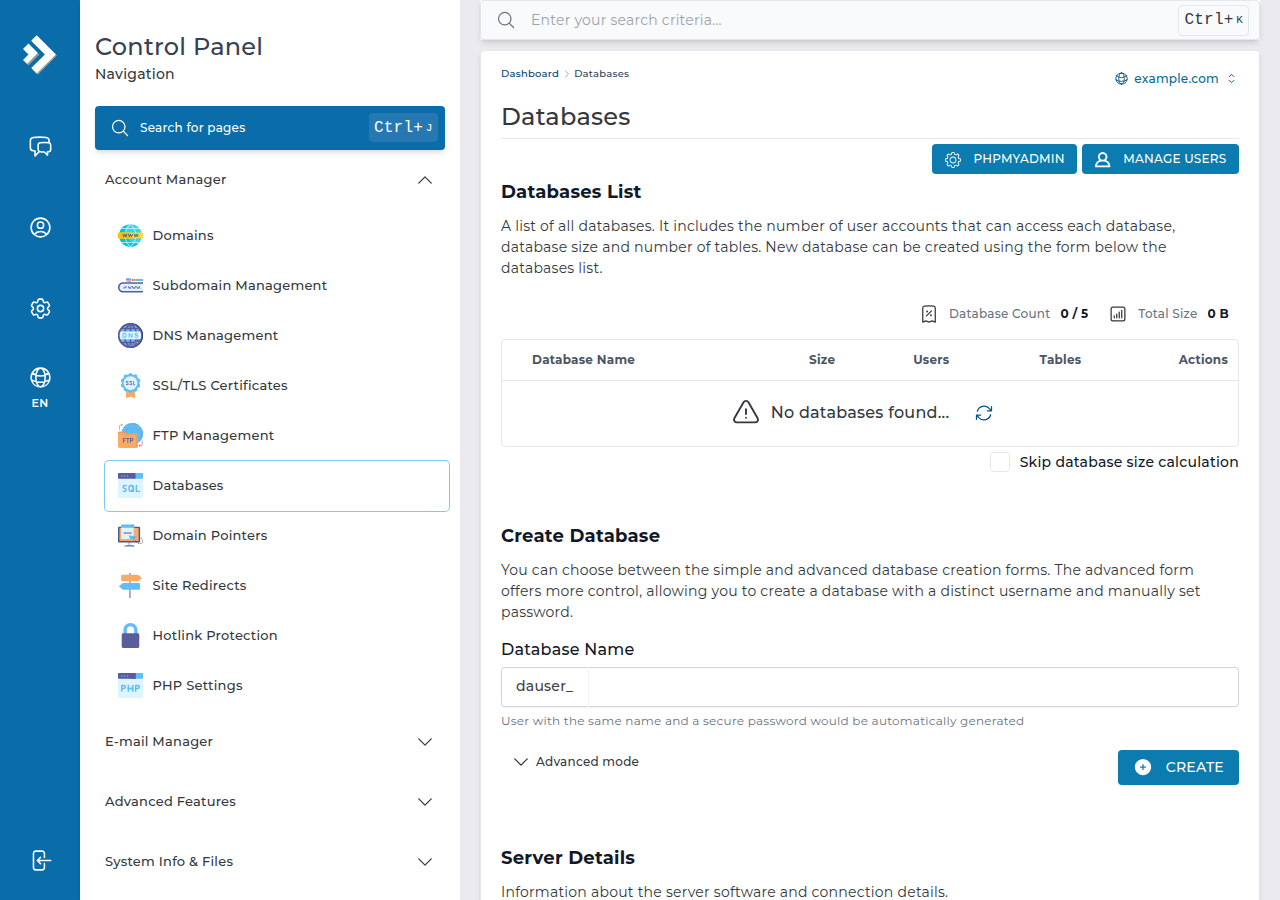Screen dimensions: 1280x900
Task: Click the Hotlink Protection padlock icon
Action: pos(130,636)
